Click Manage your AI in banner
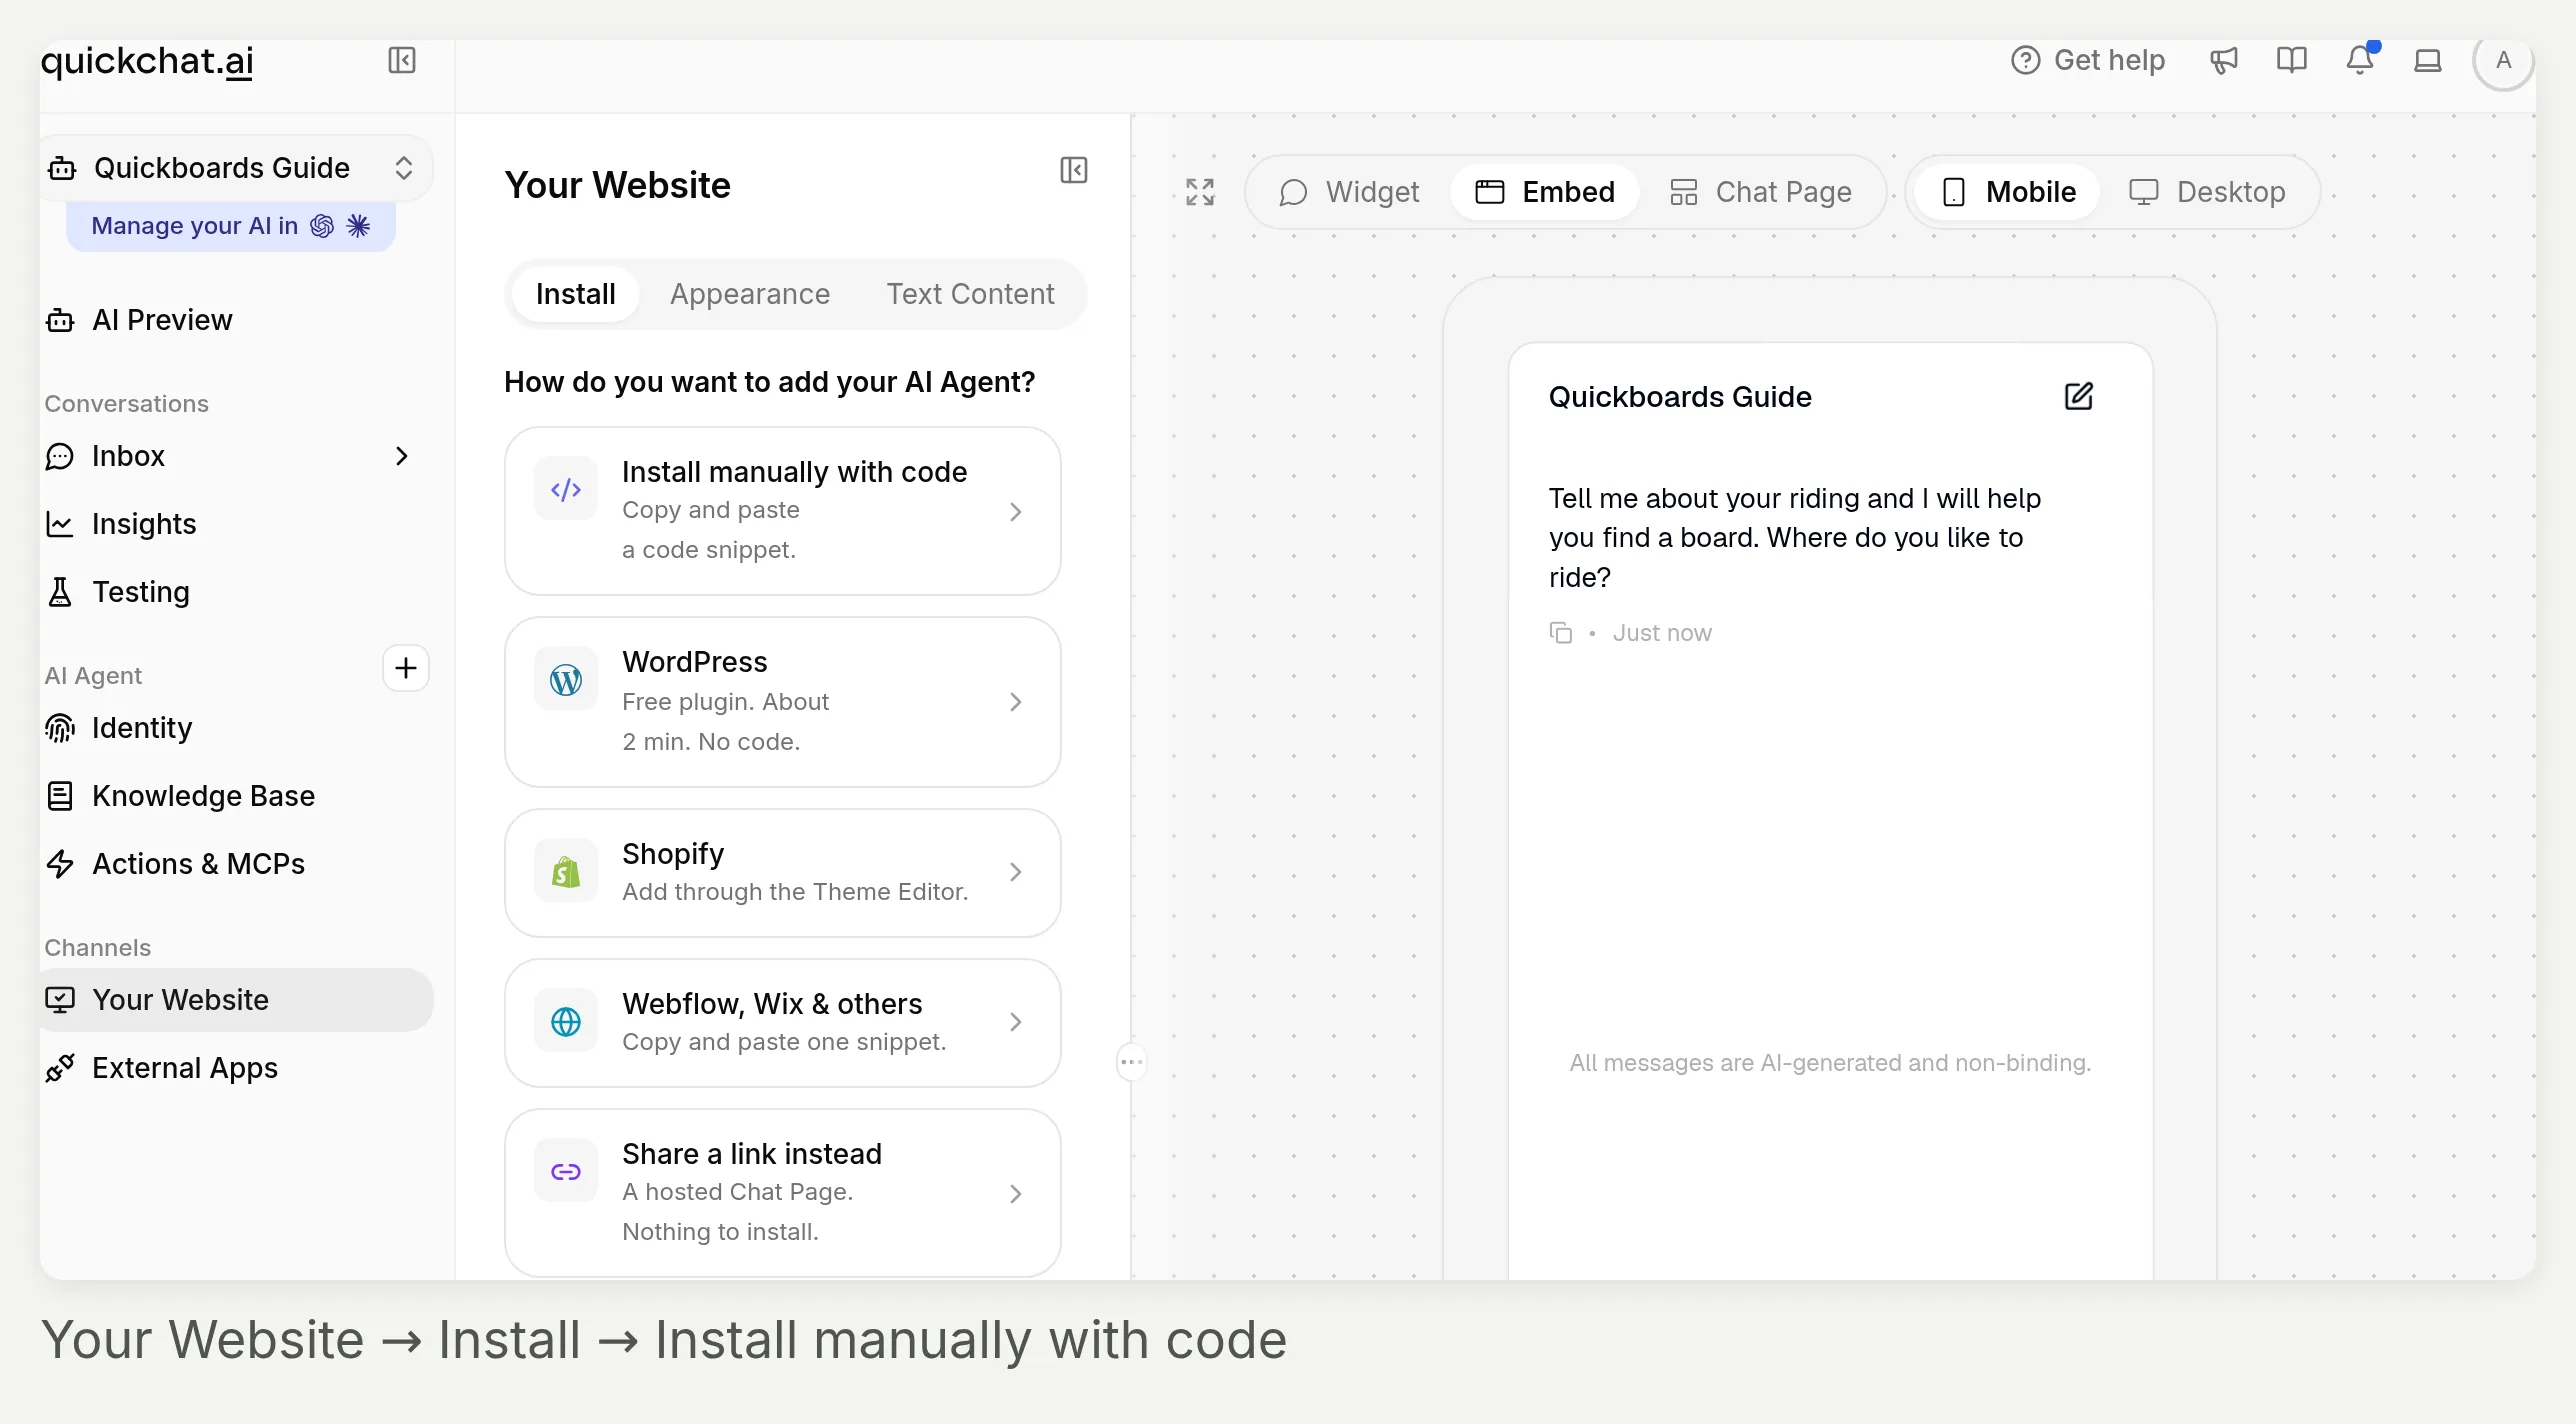 231,226
